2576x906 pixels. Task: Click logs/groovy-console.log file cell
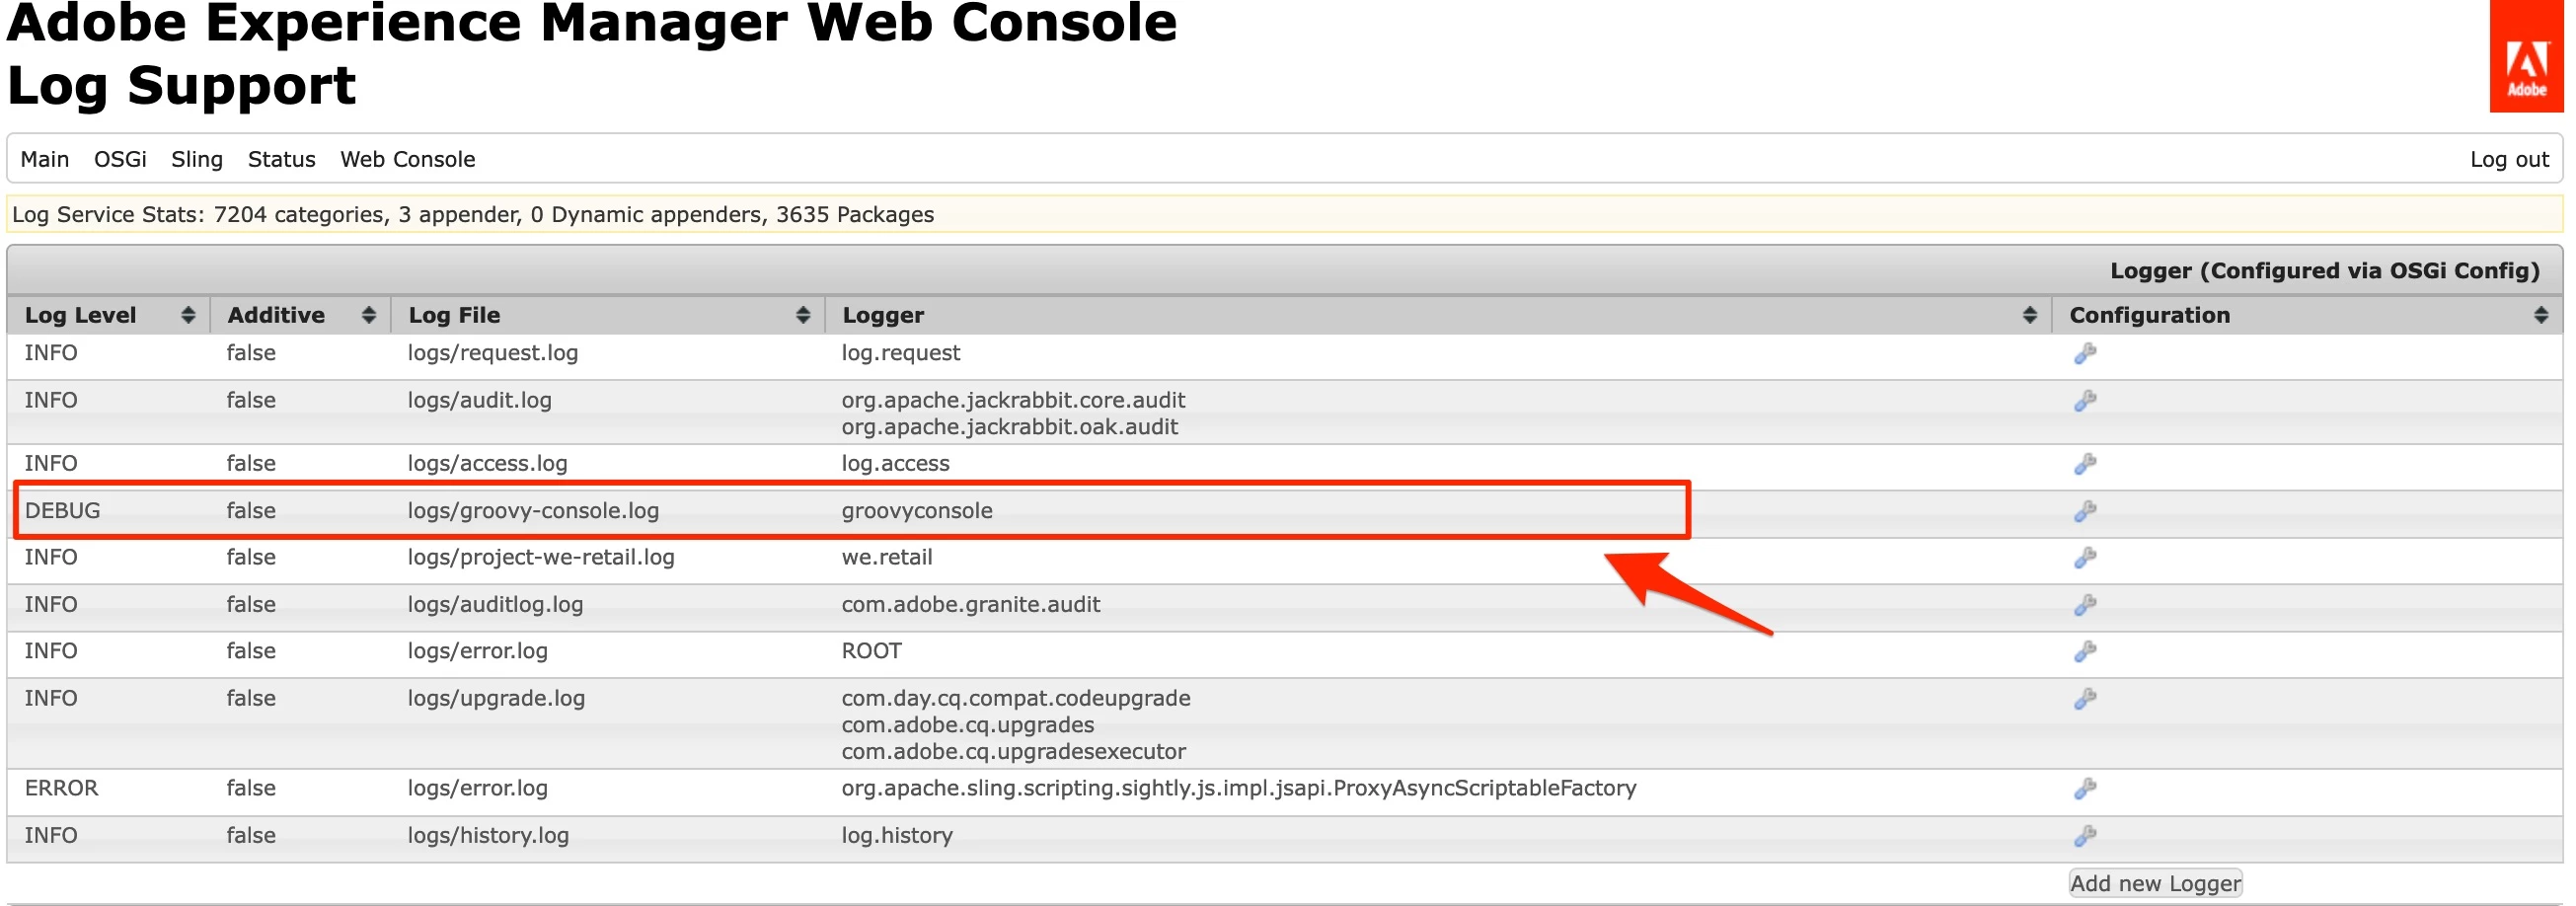tap(533, 510)
